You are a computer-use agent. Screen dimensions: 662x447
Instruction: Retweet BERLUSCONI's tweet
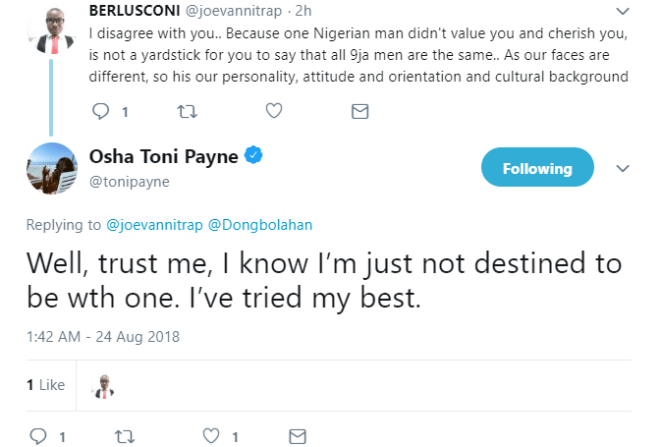click(186, 112)
